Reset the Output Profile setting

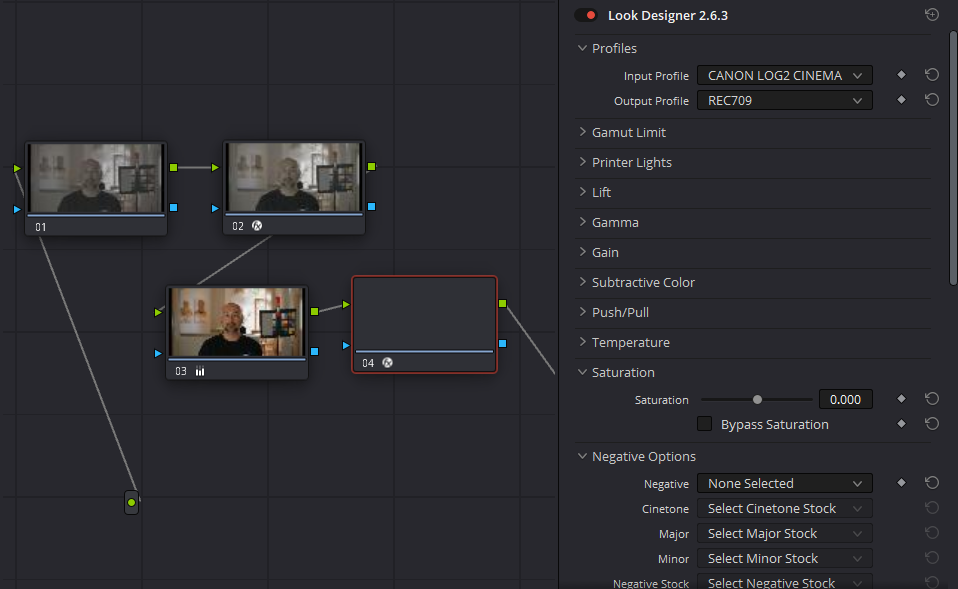tap(932, 100)
